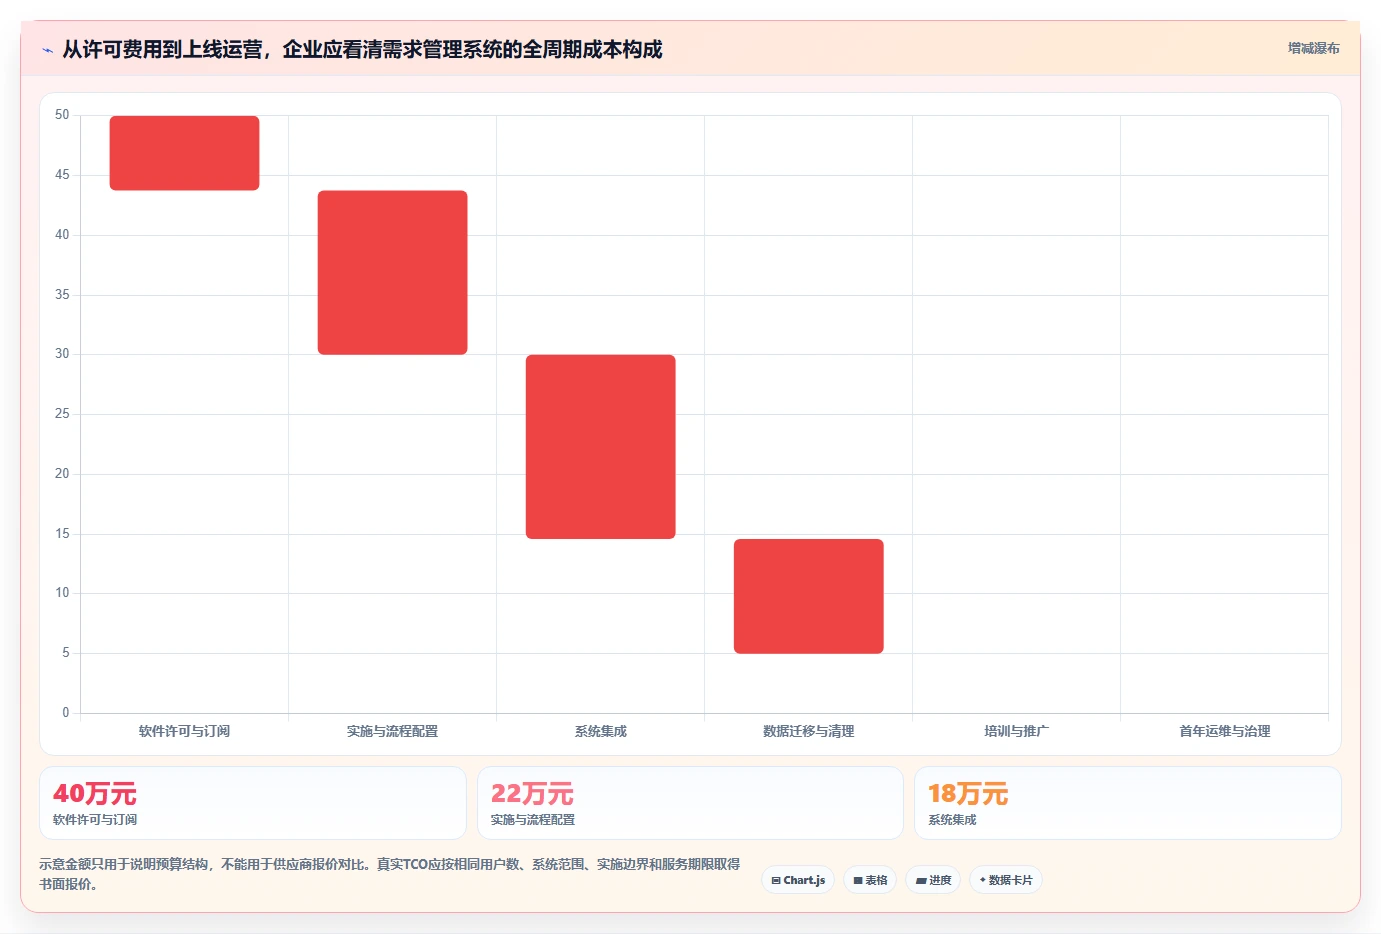
Task: Click the y-axis value 0
Action: [66, 713]
